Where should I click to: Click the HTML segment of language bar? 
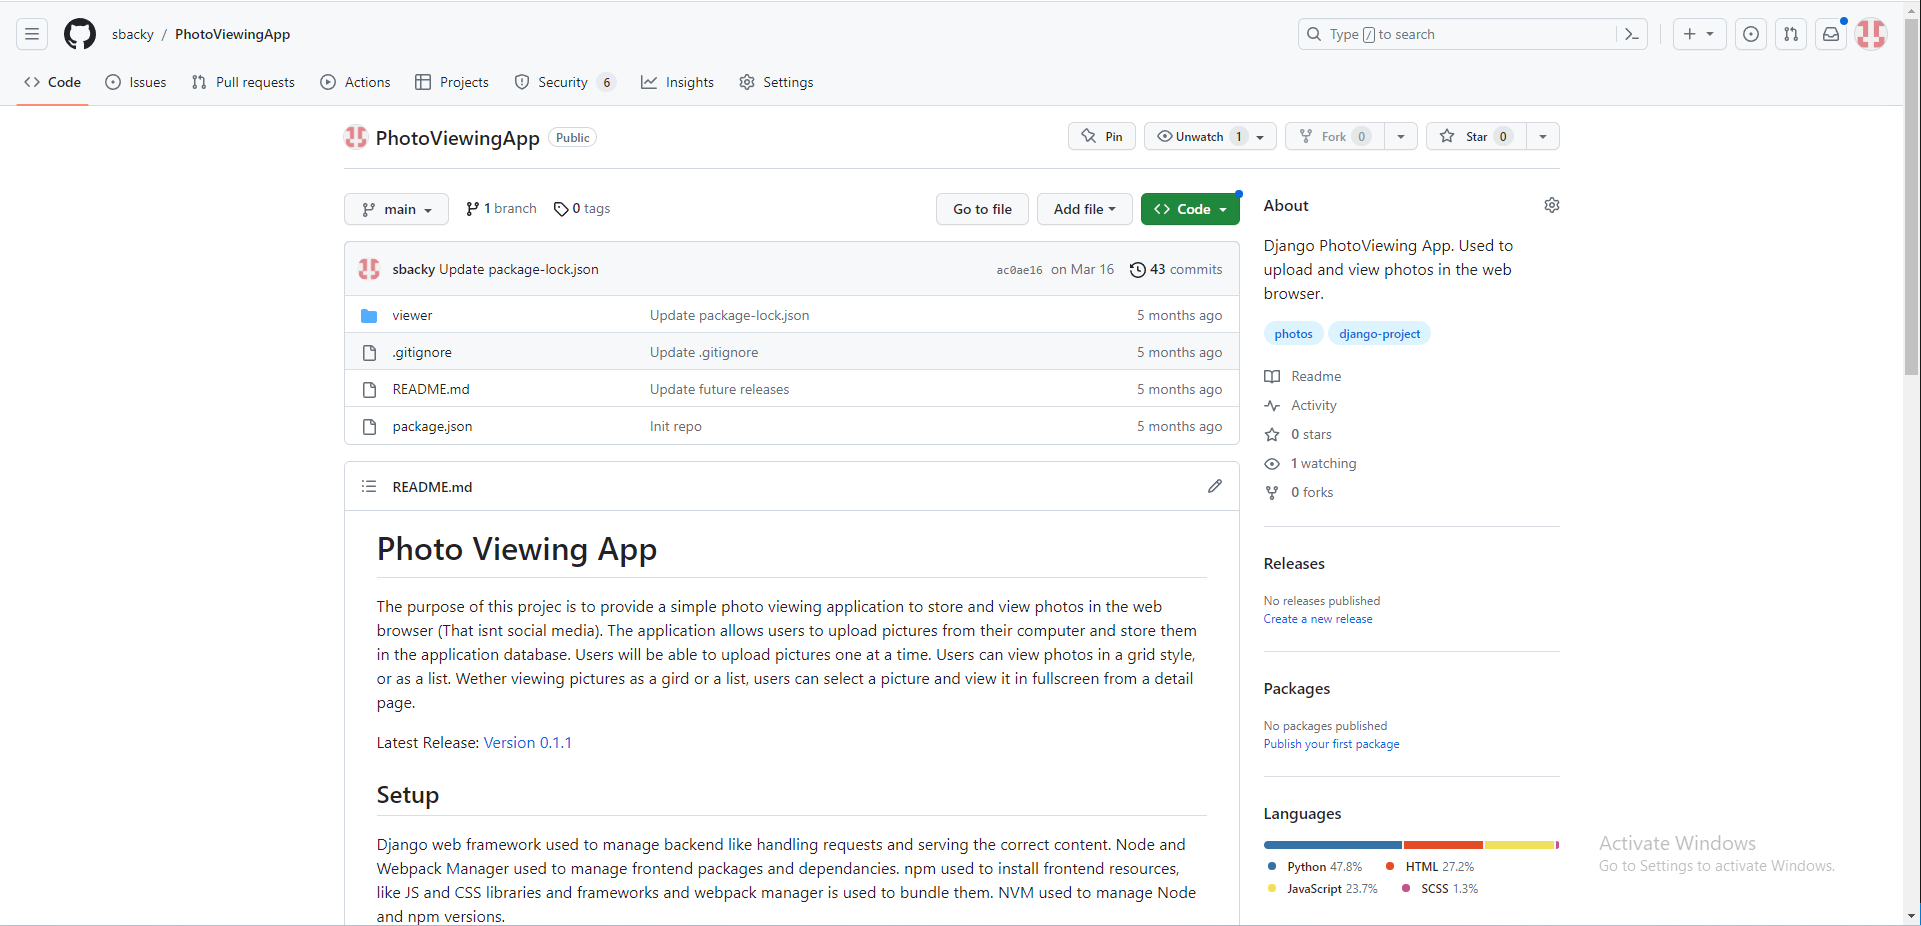click(1443, 845)
